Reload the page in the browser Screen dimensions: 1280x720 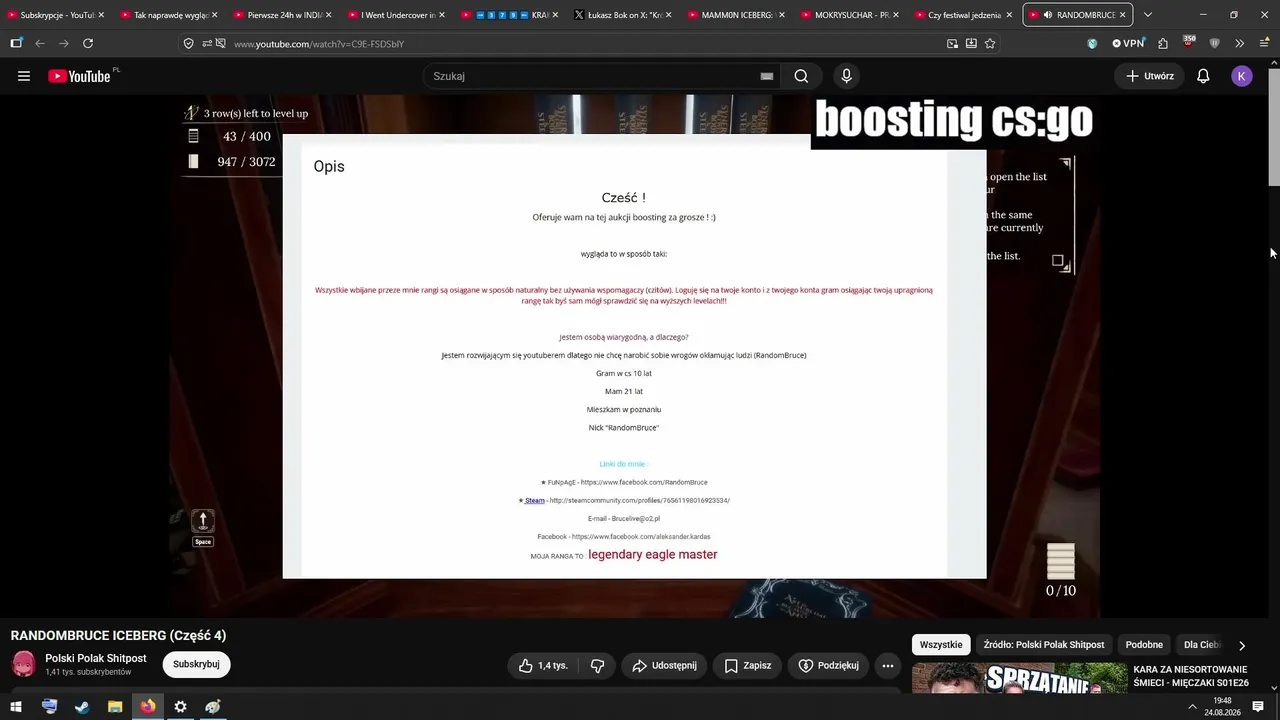(88, 44)
